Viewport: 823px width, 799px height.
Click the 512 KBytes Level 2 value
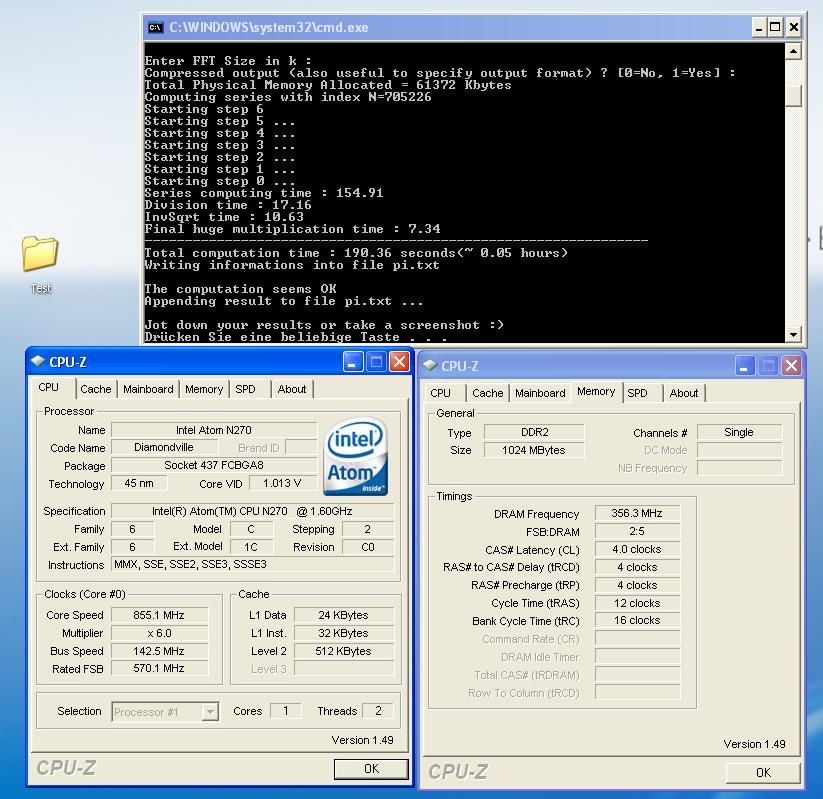tap(344, 651)
